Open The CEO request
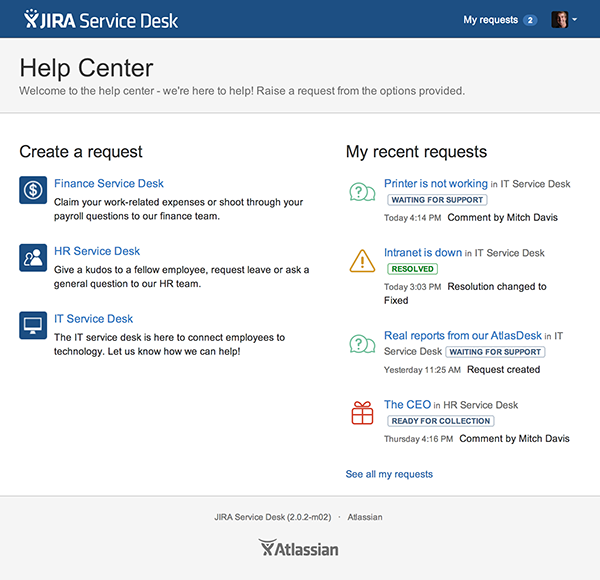The height and width of the screenshot is (580, 600). pos(407,405)
